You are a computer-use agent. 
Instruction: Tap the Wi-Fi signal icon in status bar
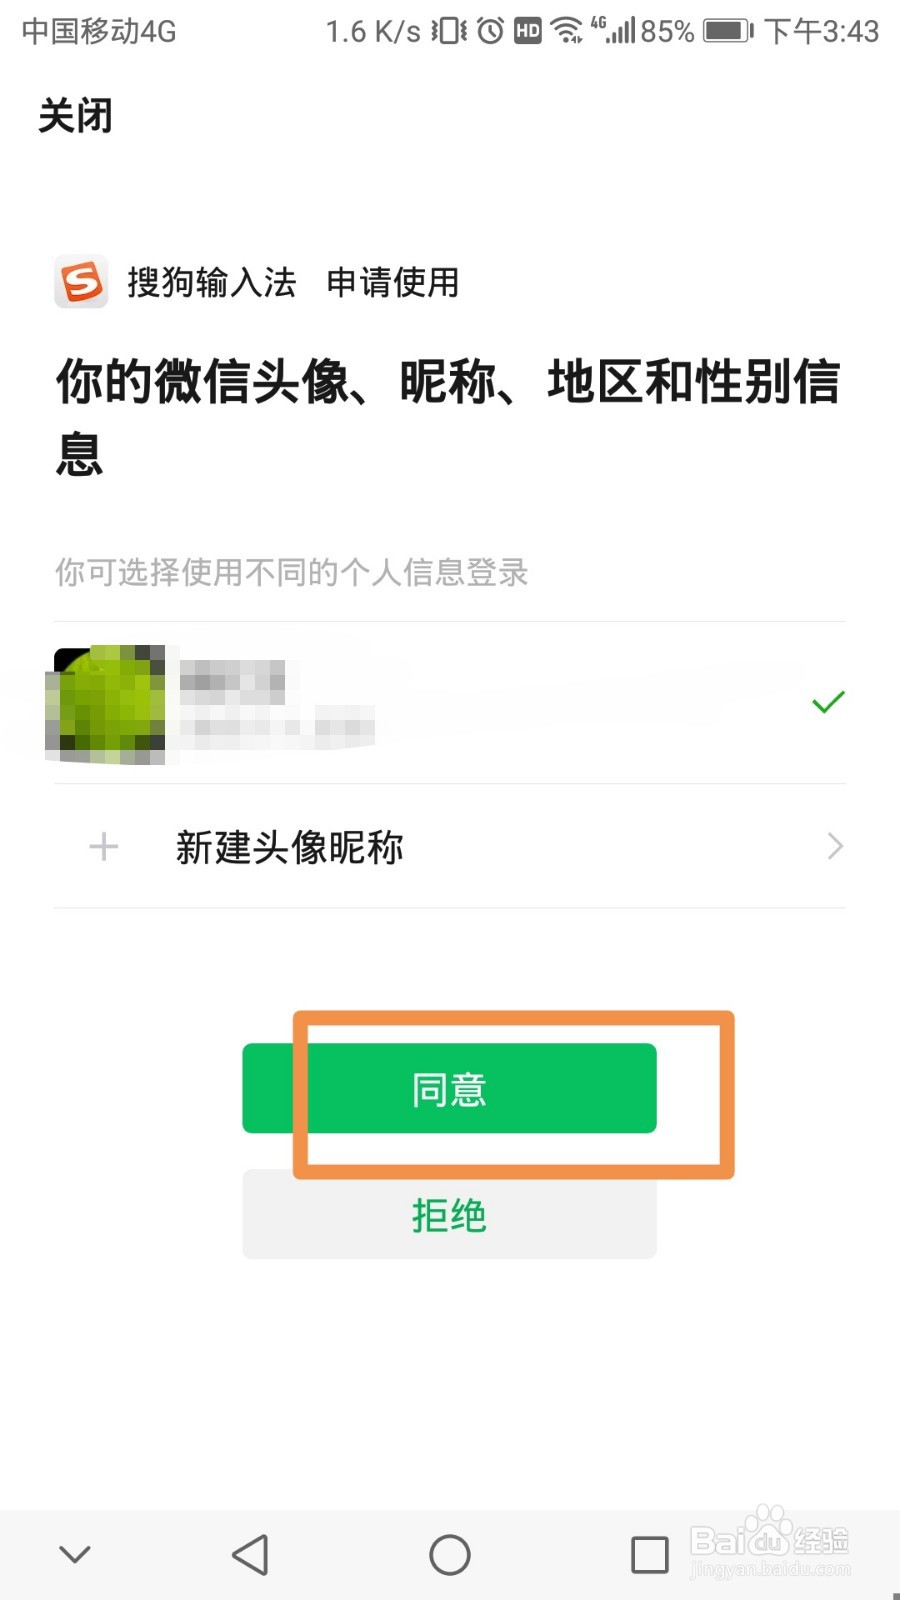[x=567, y=31]
